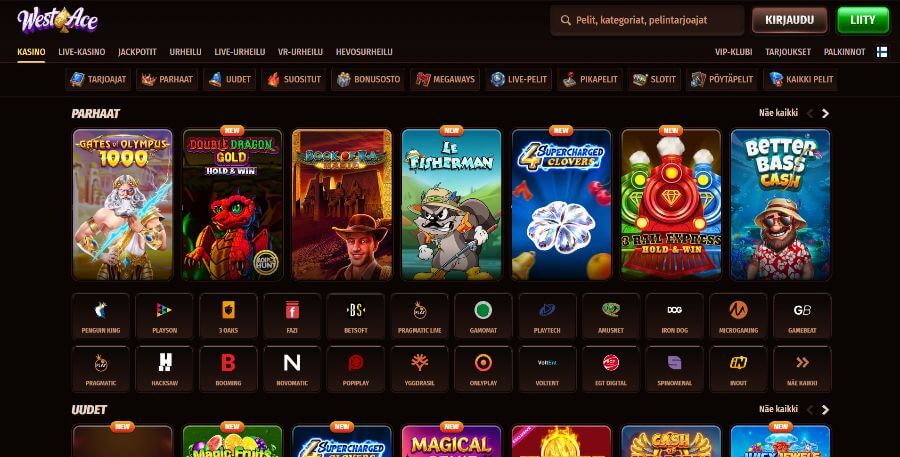Open the Le Fisherman game thumbnail
The image size is (900, 457).
pyautogui.click(x=452, y=204)
